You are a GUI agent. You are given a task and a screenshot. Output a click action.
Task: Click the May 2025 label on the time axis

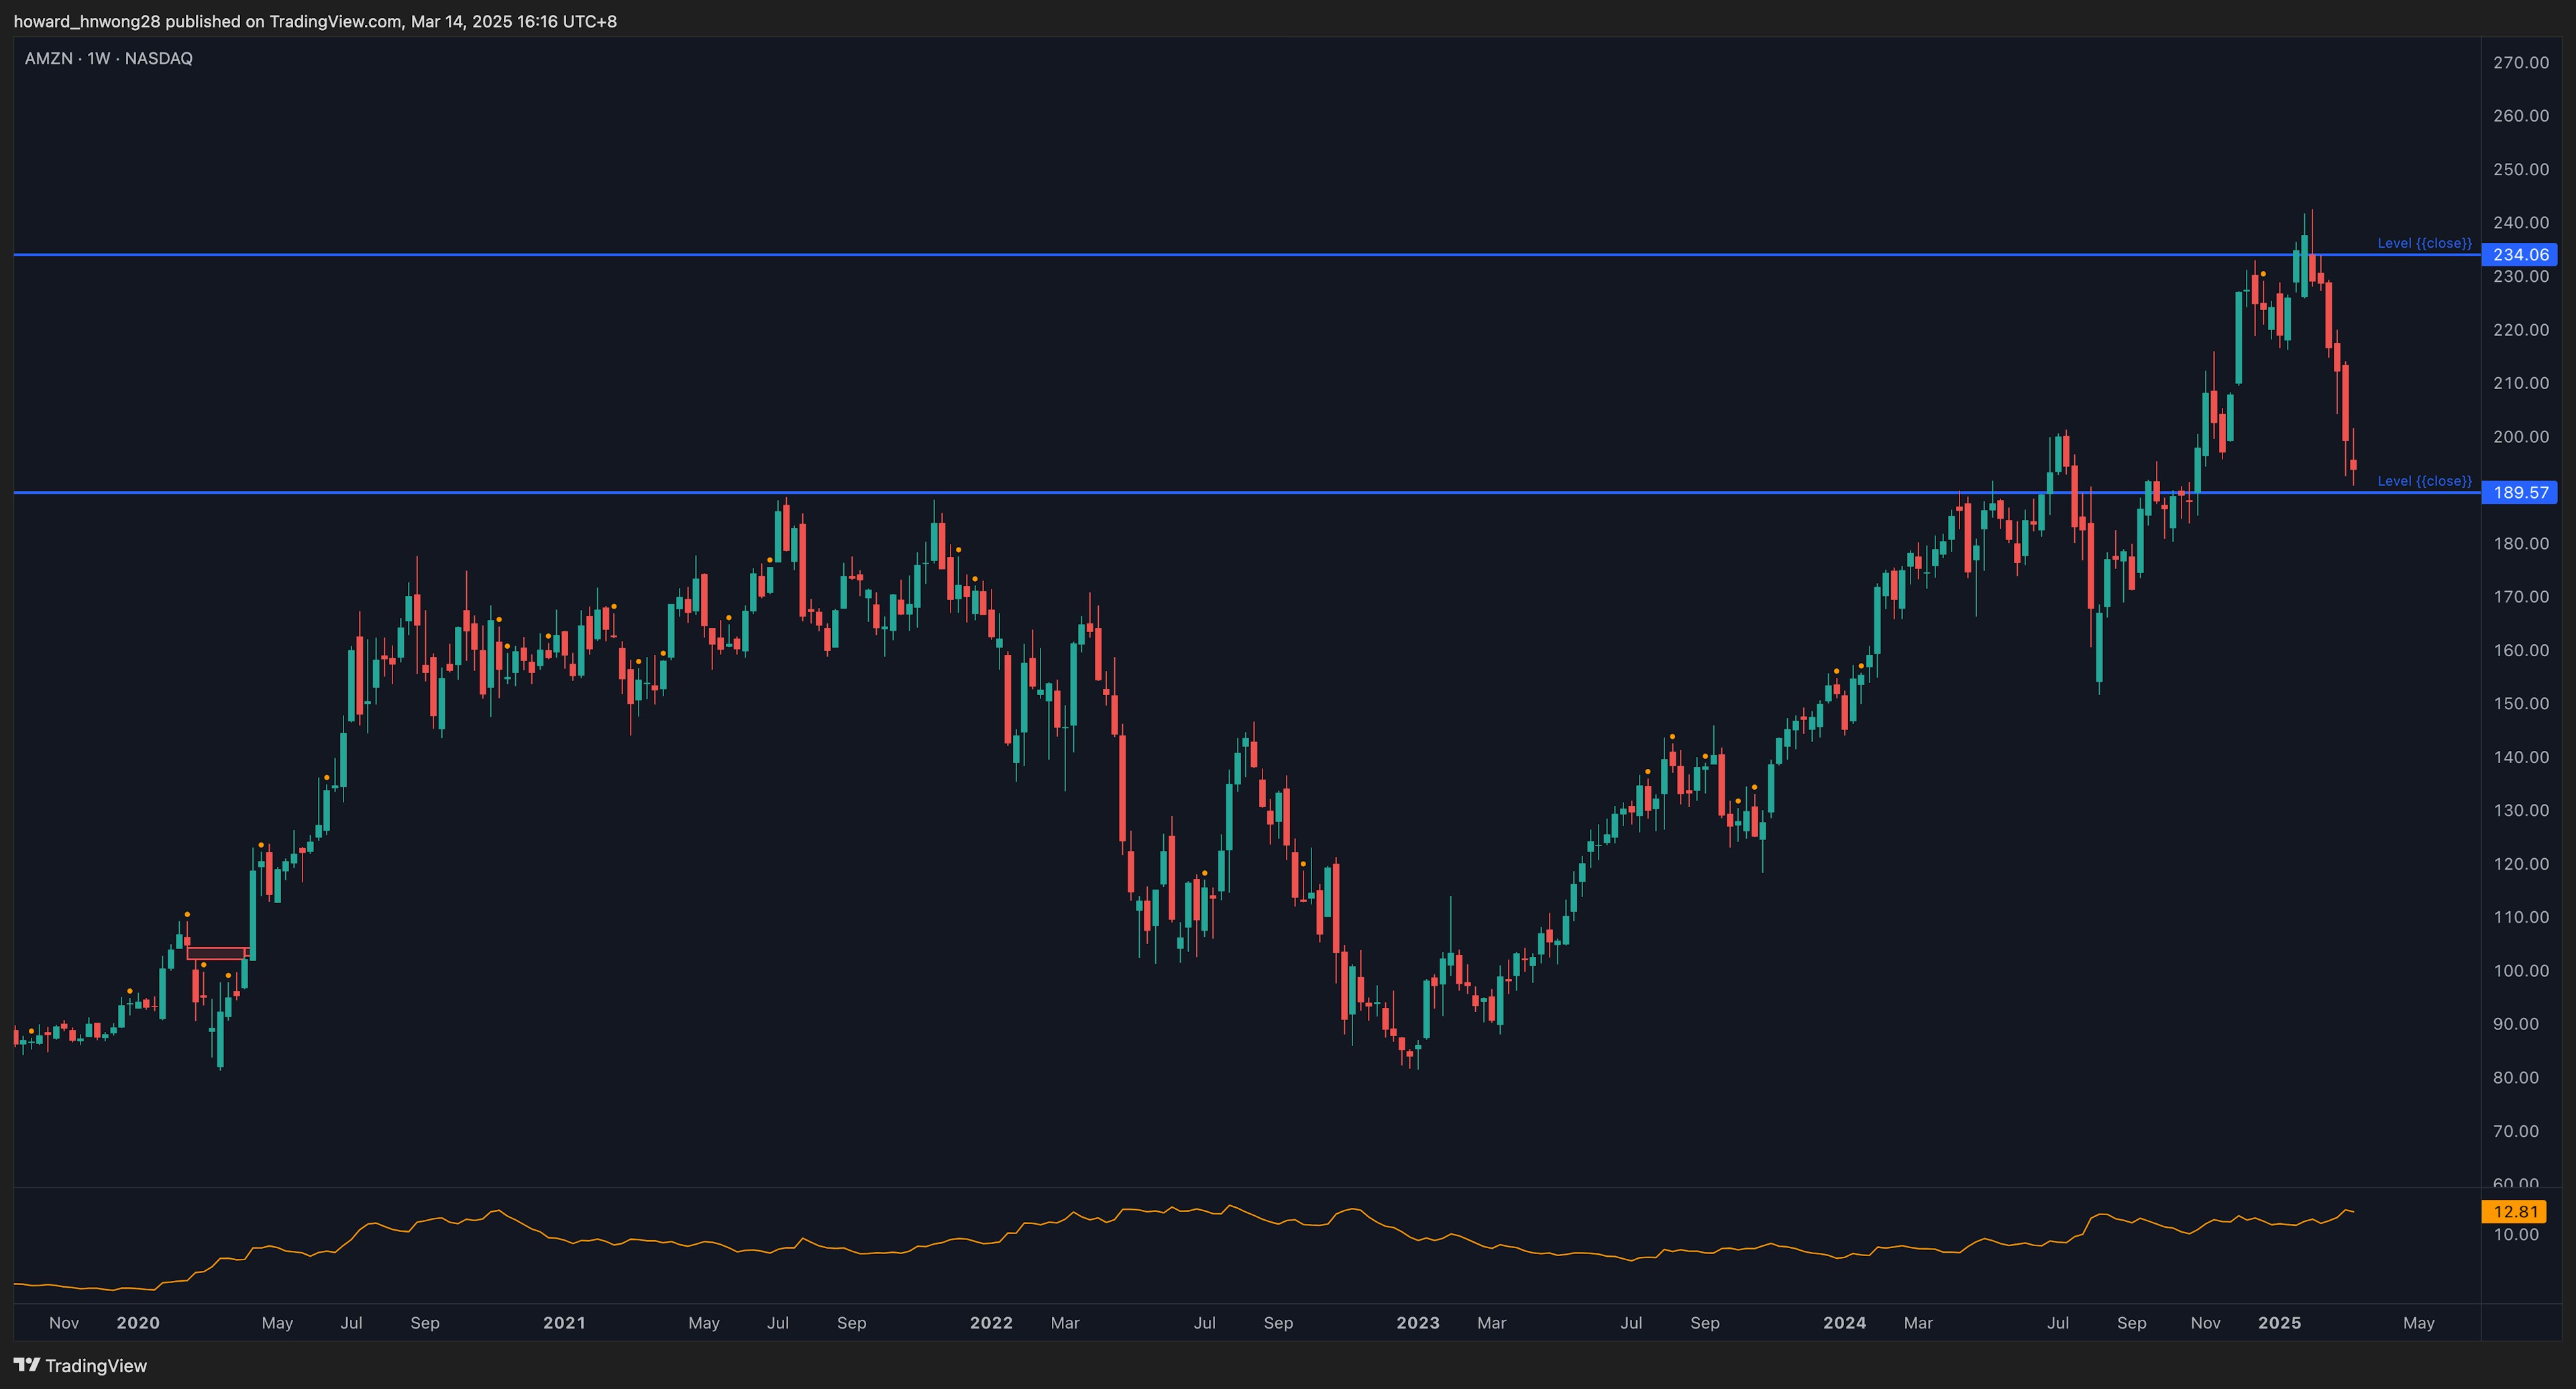(x=2418, y=1323)
